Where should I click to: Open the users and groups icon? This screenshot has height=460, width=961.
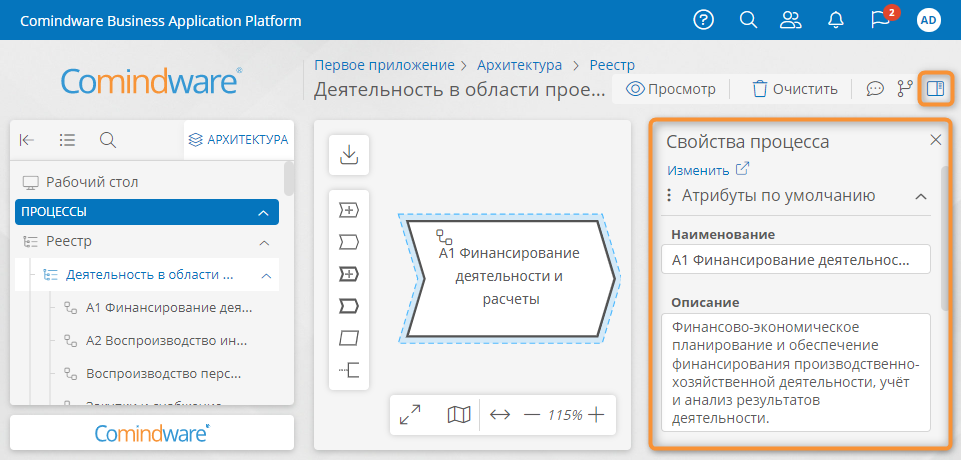click(x=791, y=20)
